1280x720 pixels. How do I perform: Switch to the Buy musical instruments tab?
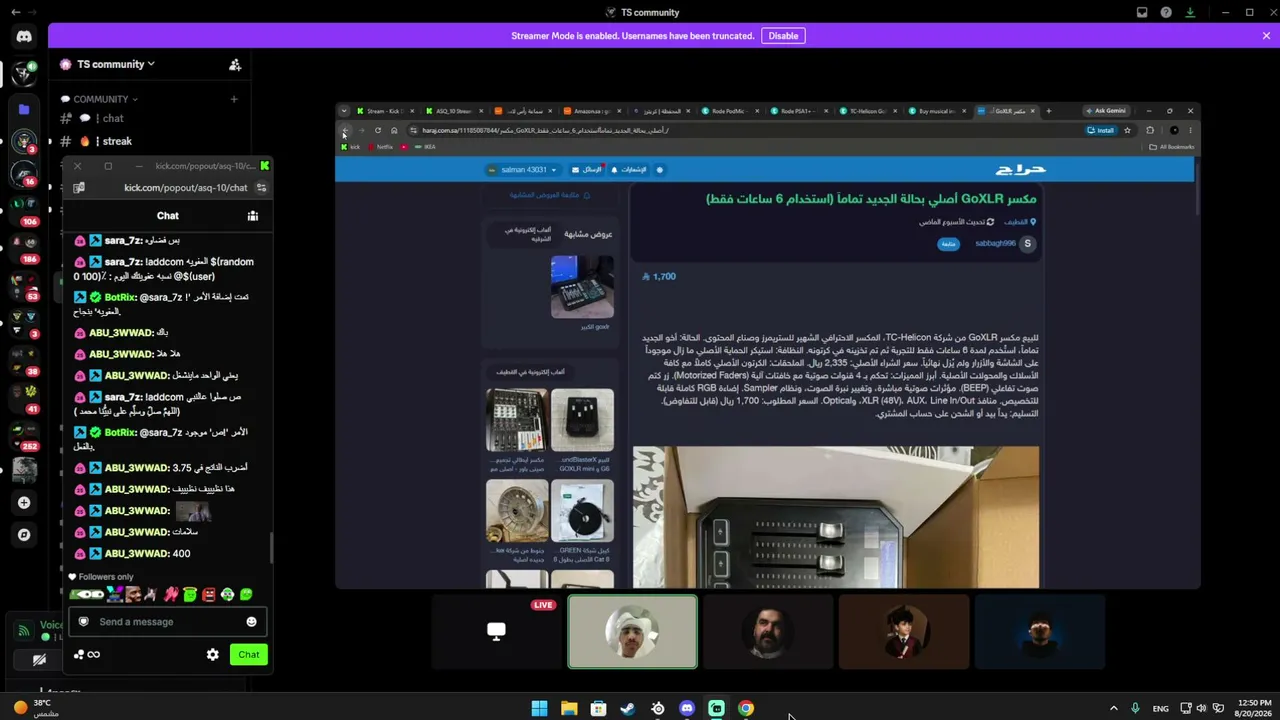(940, 111)
